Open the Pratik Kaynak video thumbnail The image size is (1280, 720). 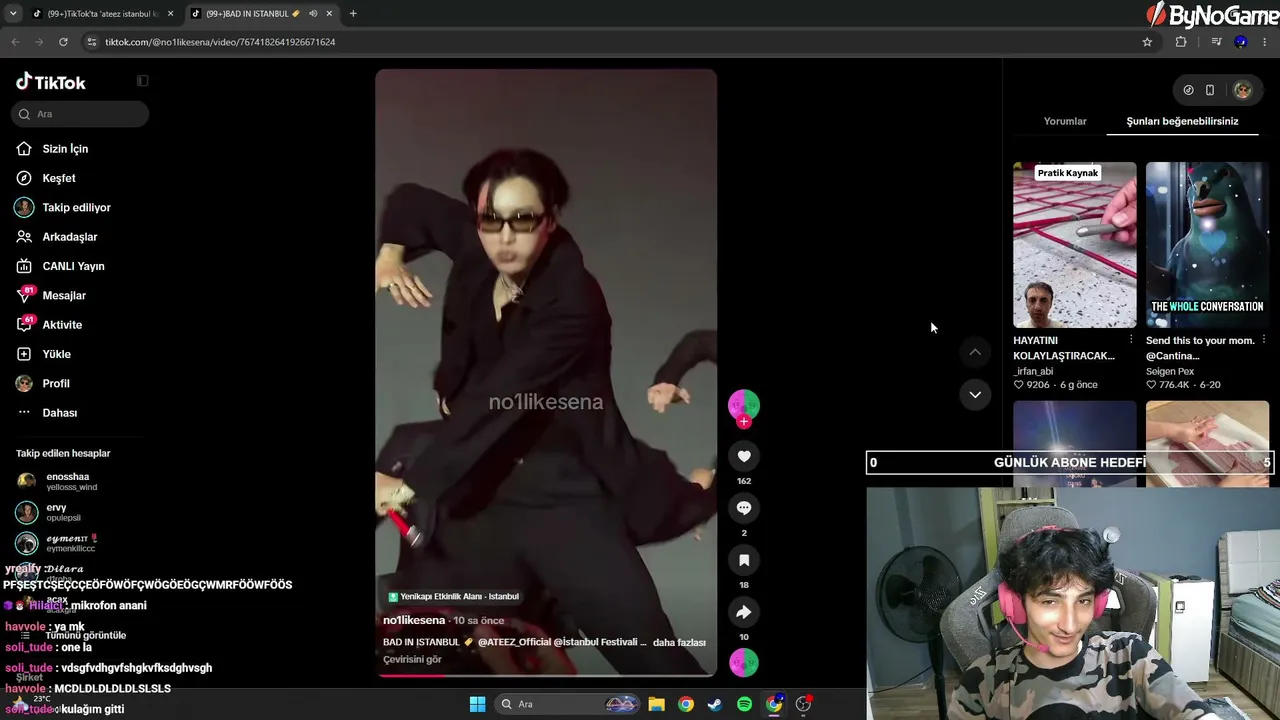(x=1075, y=245)
